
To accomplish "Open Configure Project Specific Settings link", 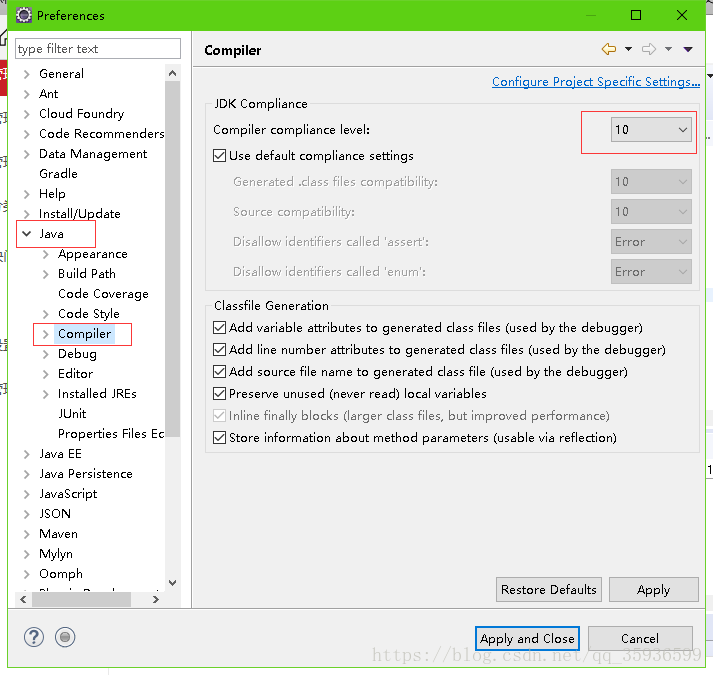I will (596, 82).
